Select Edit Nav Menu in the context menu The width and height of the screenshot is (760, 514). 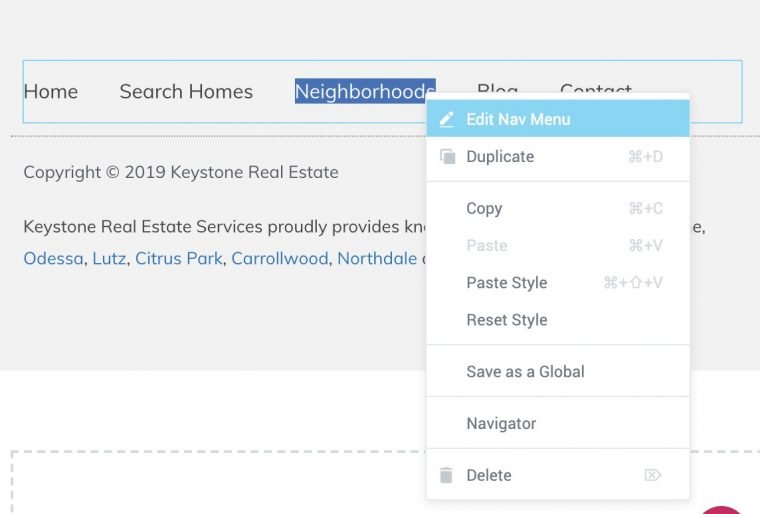click(558, 119)
